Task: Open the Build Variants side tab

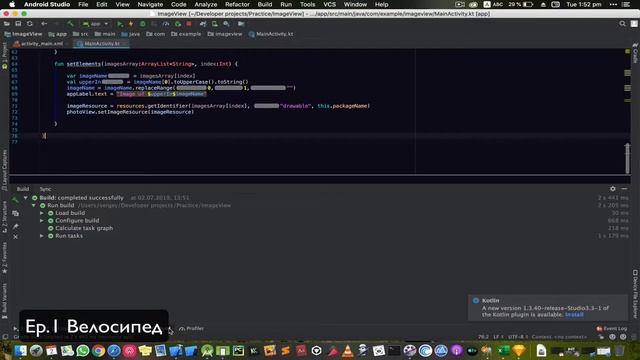Action: pyautogui.click(x=4, y=301)
